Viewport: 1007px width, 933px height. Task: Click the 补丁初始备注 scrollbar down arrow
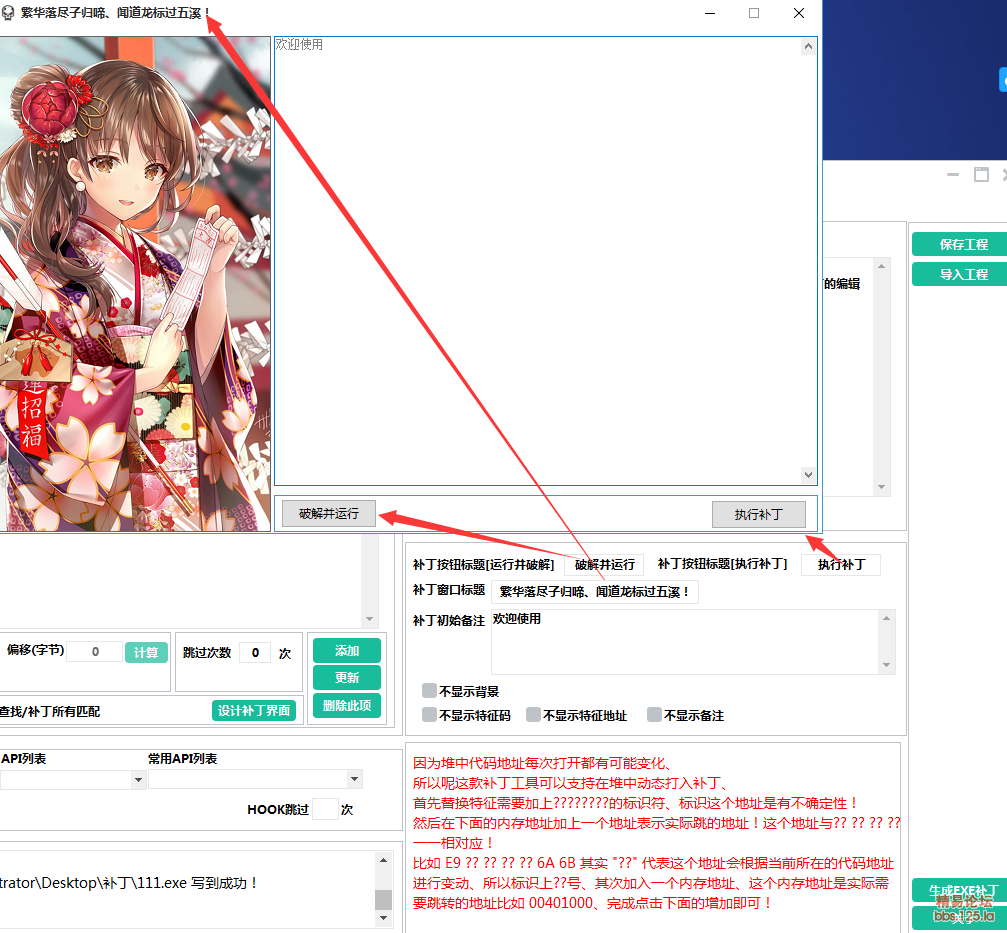click(x=886, y=665)
